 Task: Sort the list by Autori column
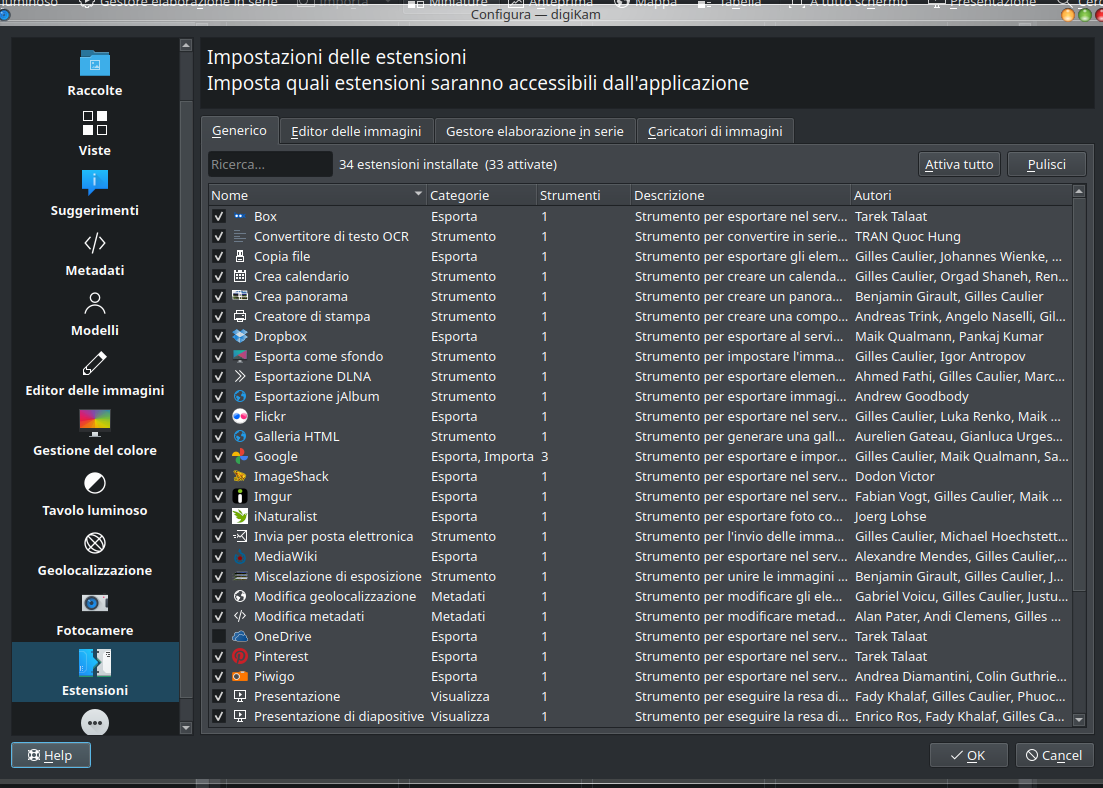tap(962, 195)
